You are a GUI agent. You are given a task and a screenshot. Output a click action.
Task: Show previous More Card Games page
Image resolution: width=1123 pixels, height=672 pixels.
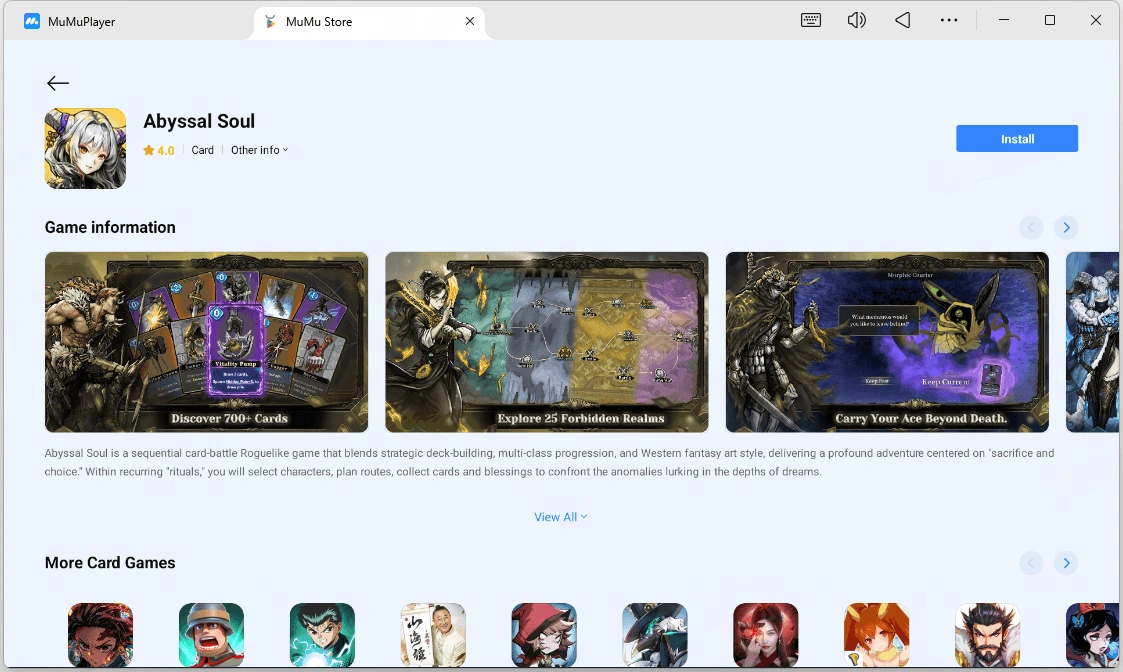(x=1031, y=563)
